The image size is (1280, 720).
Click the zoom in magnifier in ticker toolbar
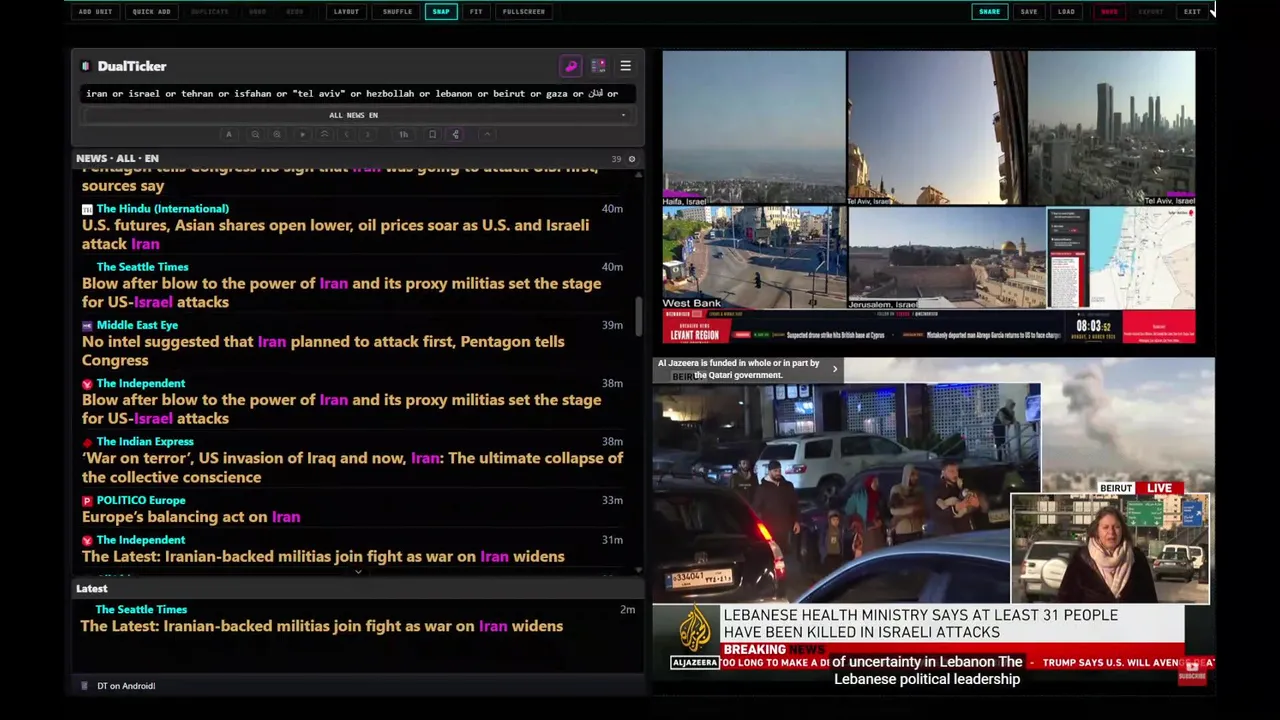(277, 134)
